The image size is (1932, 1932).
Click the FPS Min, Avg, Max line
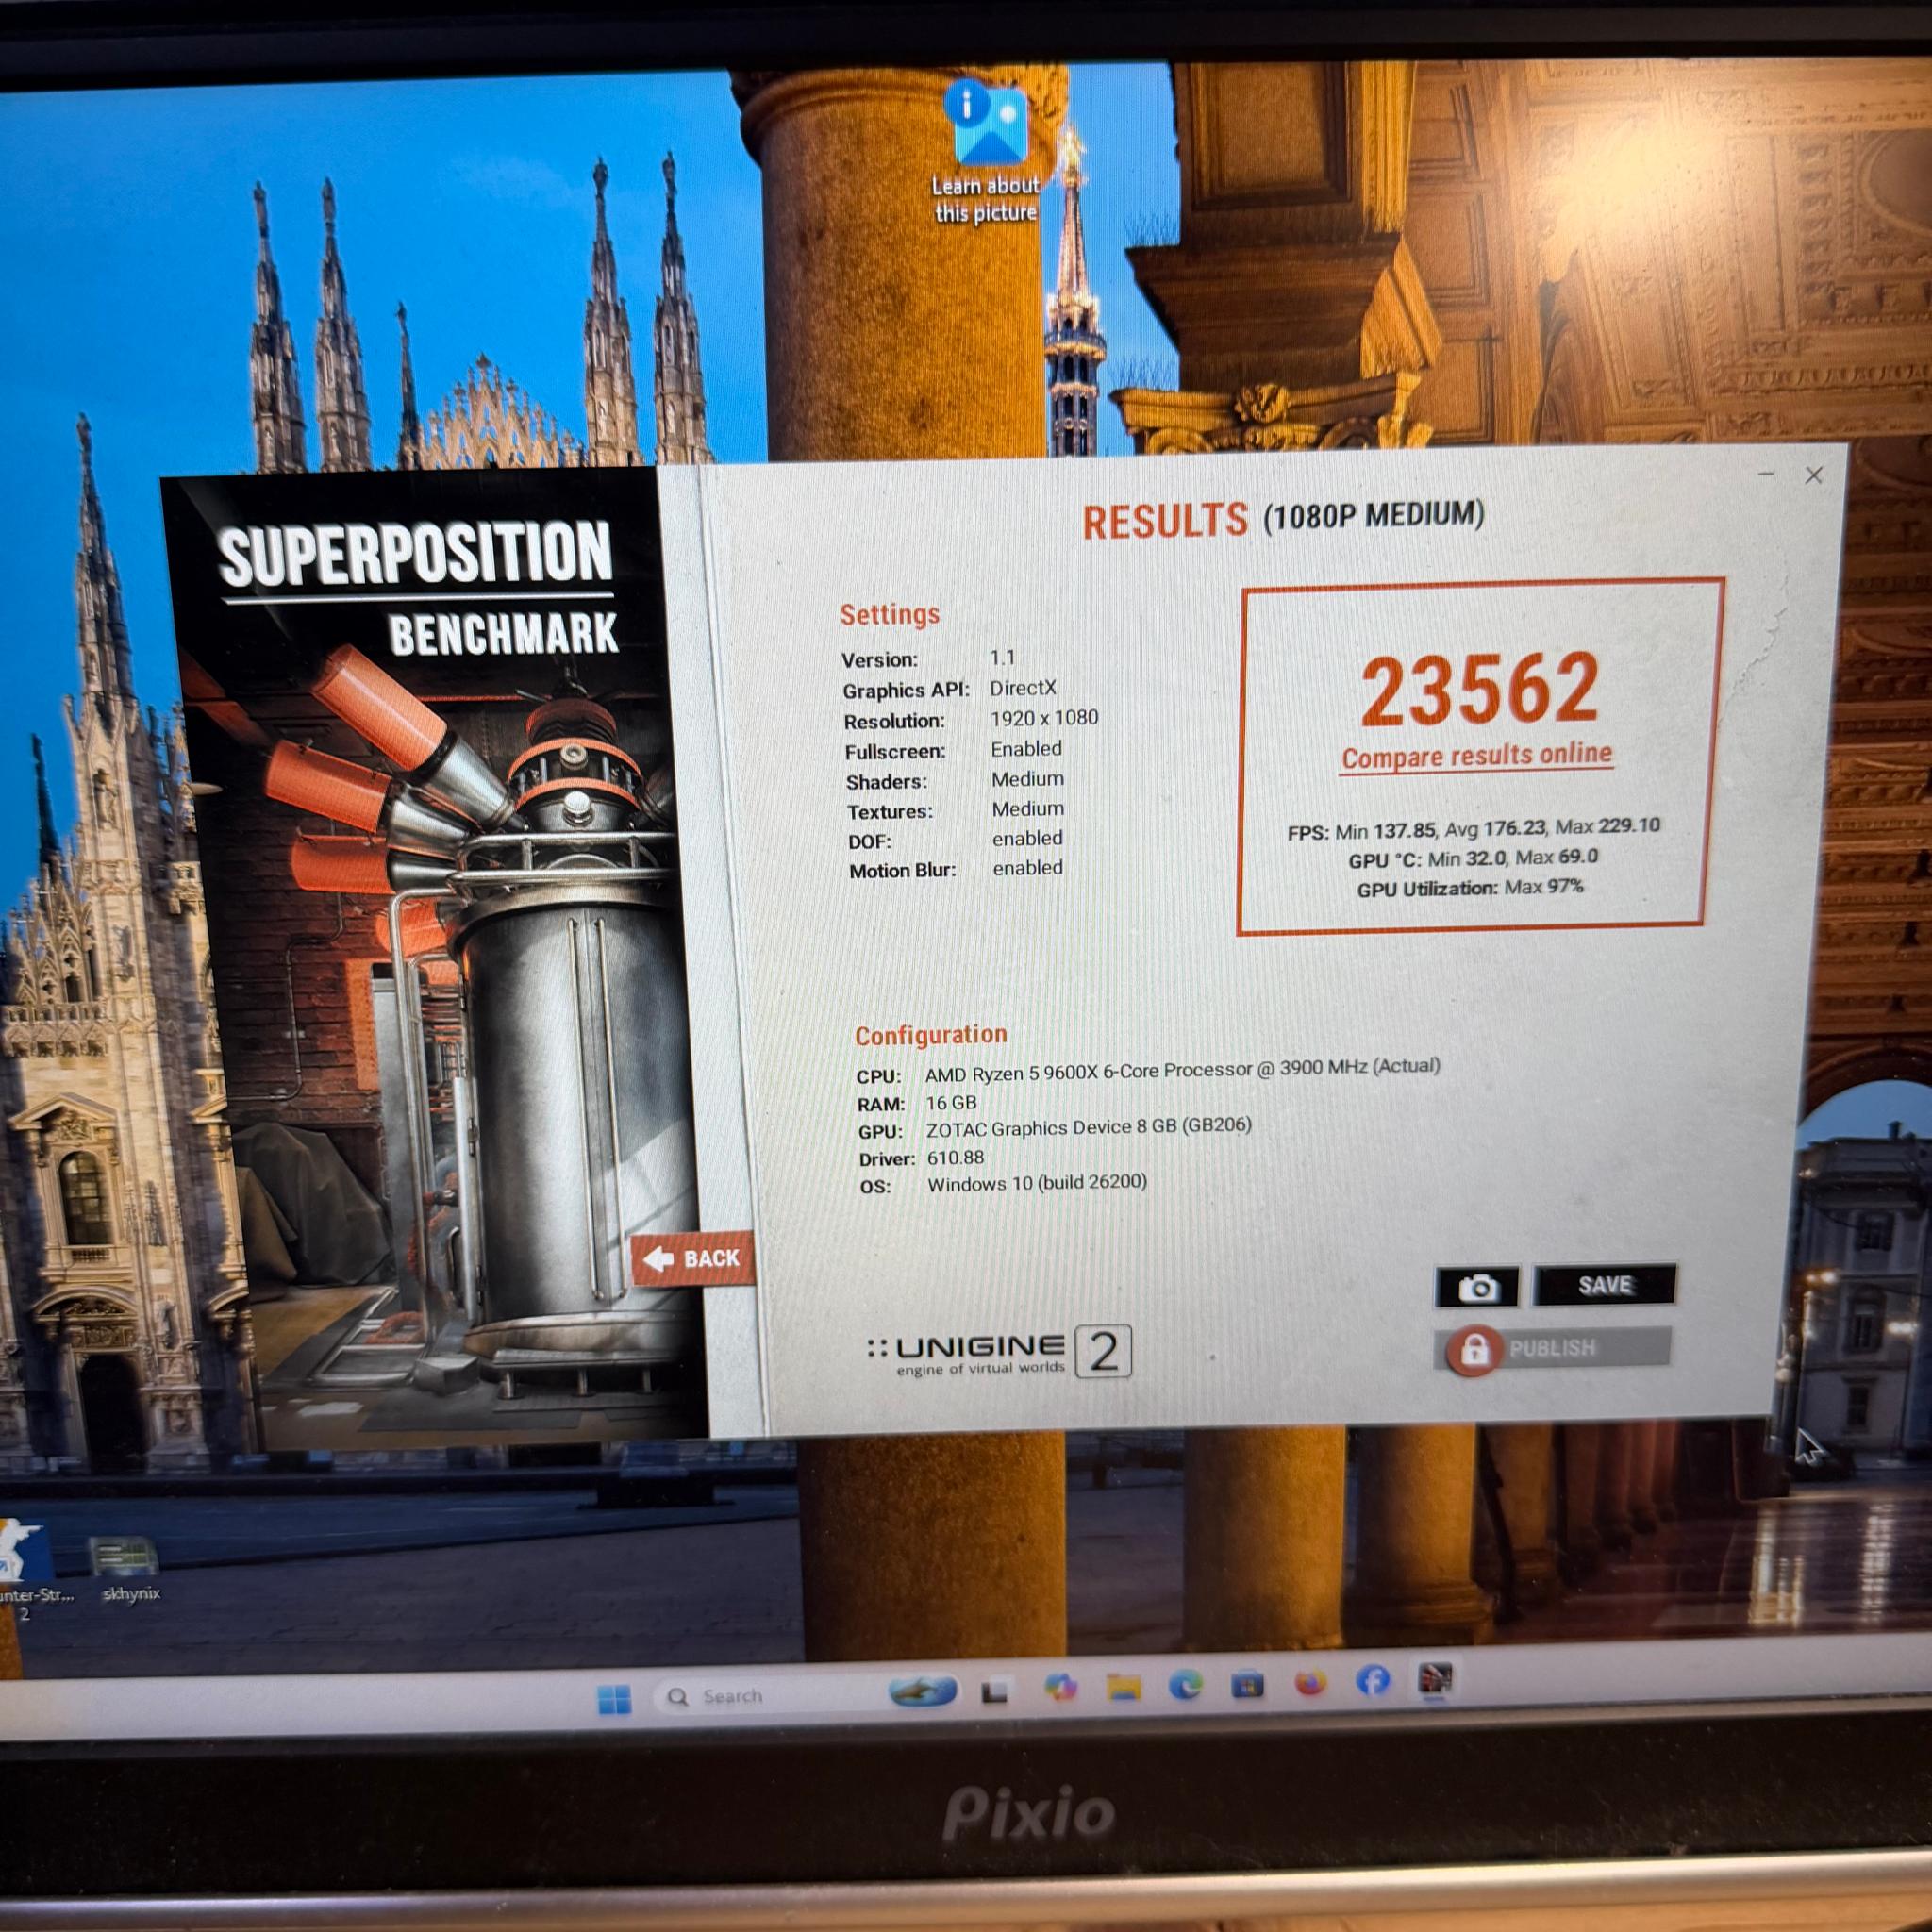1473,829
